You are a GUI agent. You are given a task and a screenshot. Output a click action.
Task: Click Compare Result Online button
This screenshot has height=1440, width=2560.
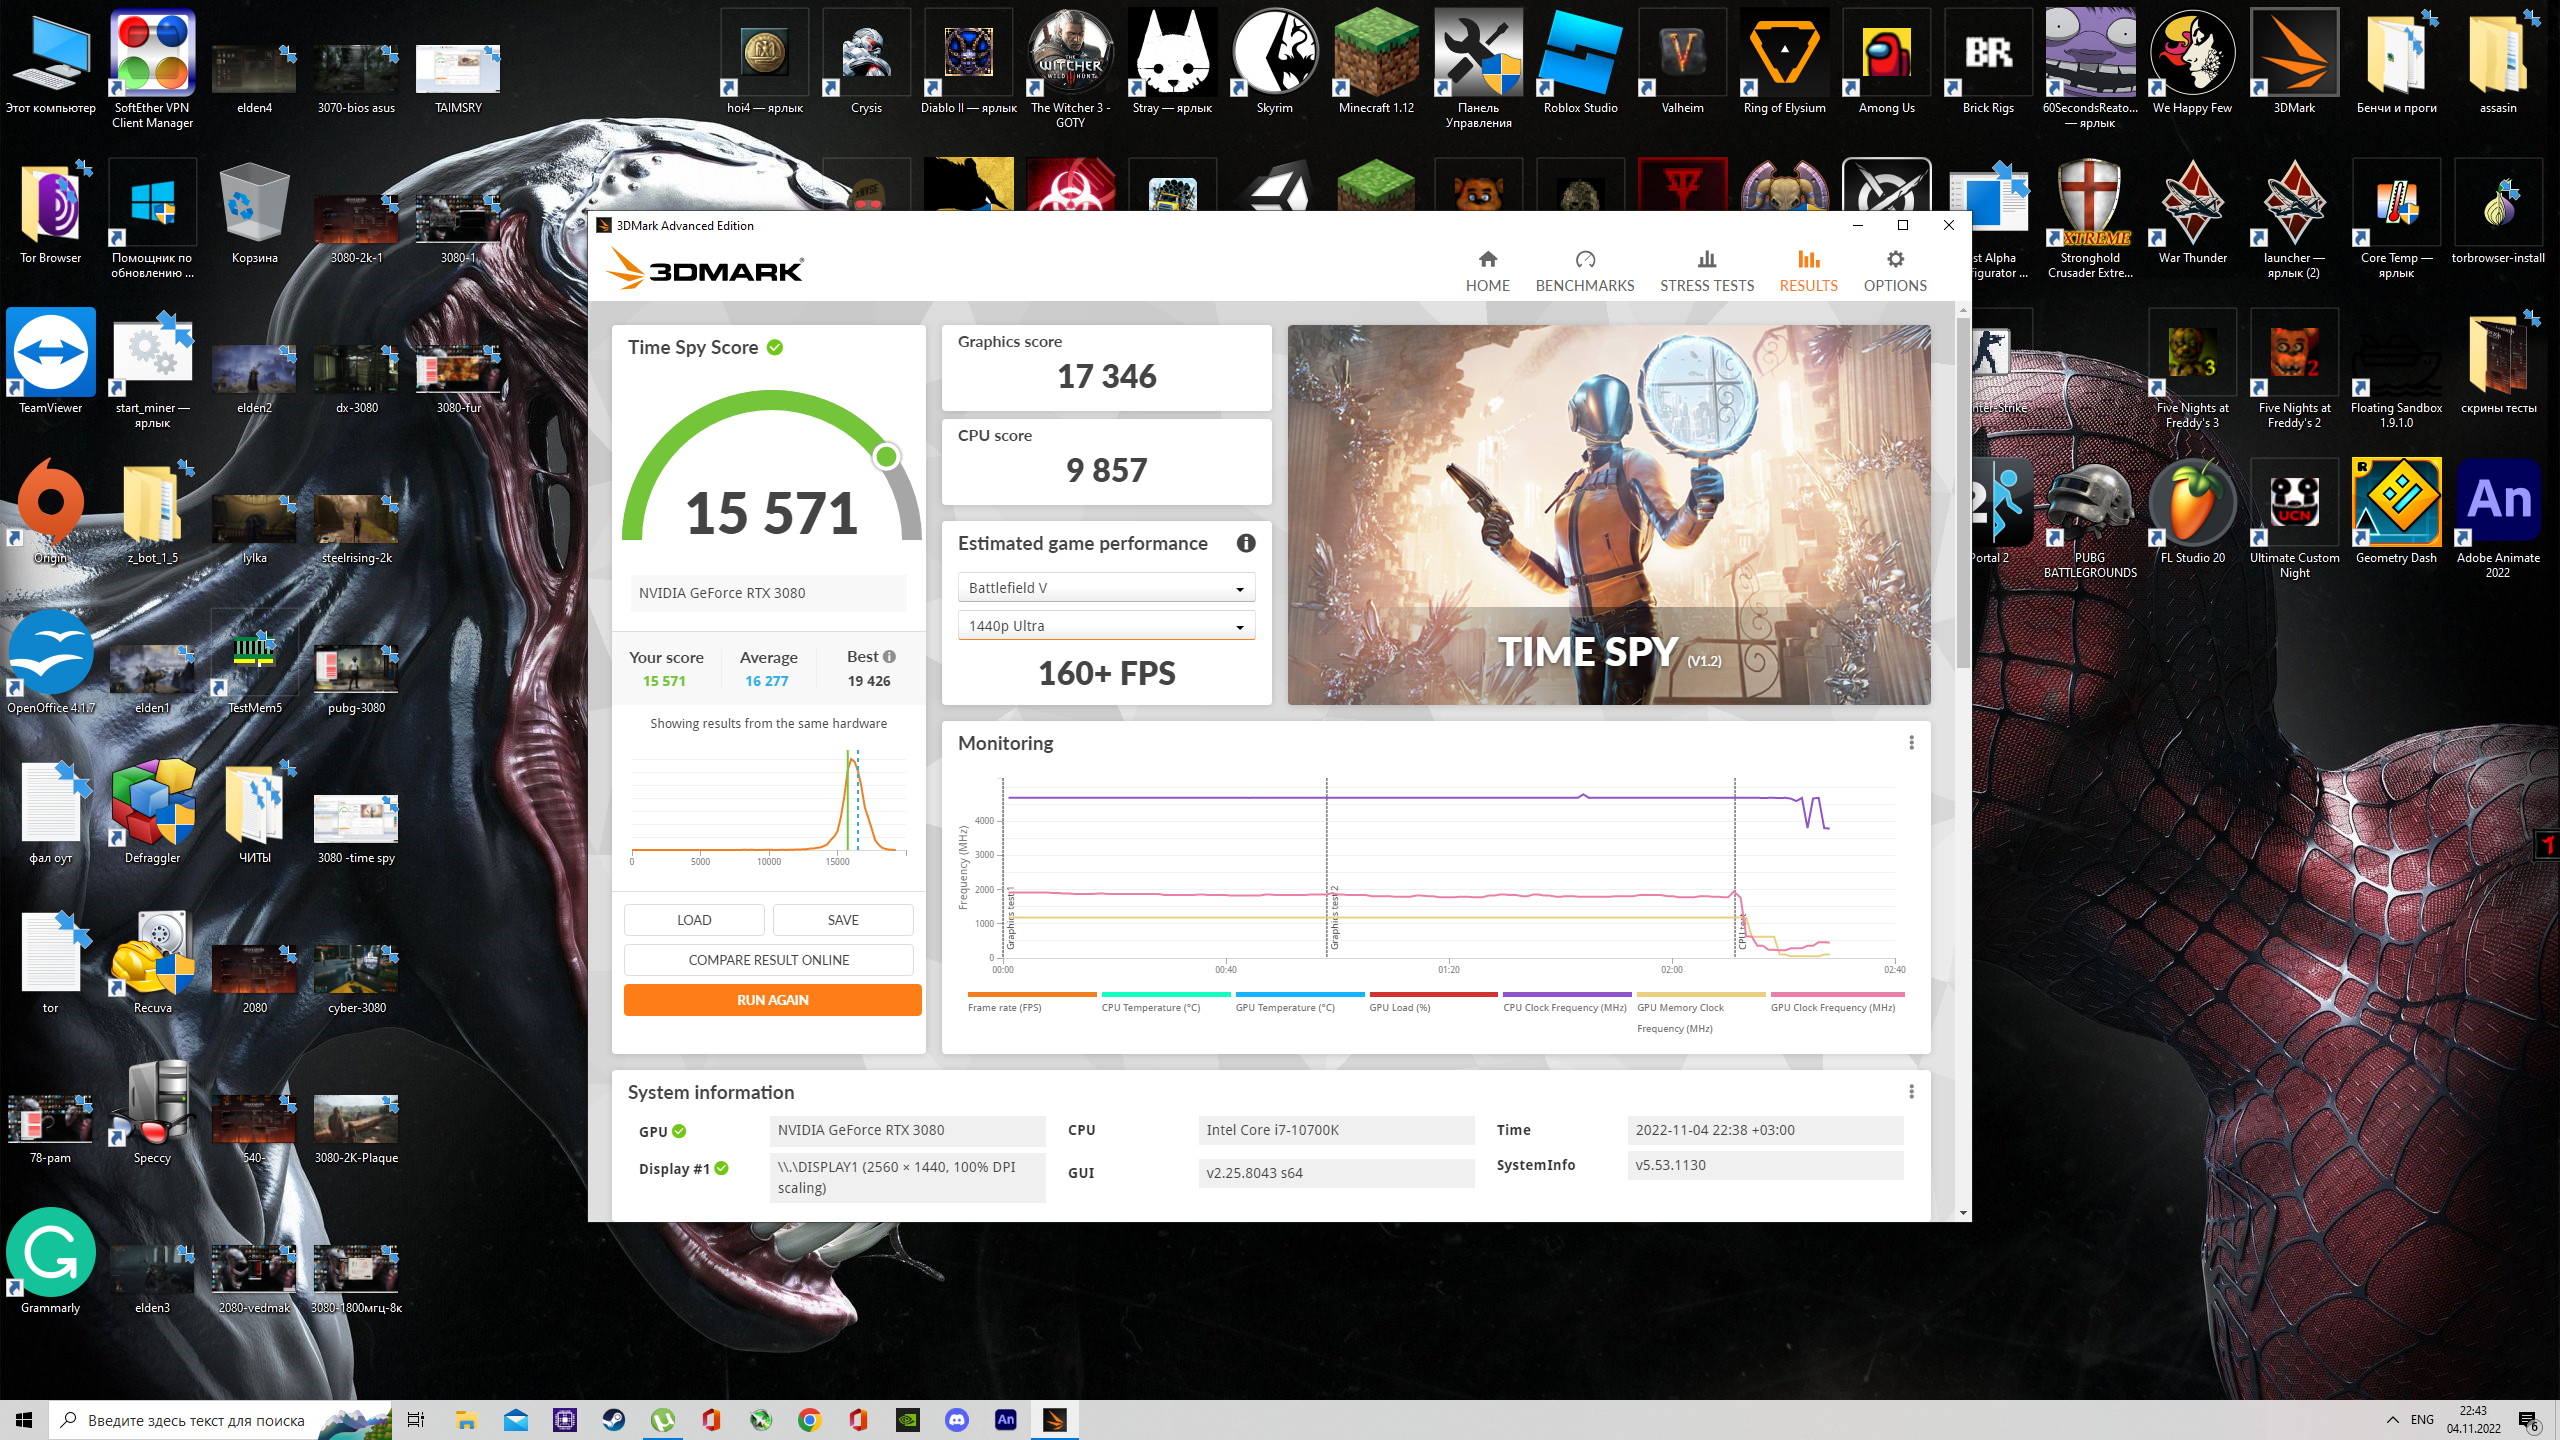coord(768,960)
